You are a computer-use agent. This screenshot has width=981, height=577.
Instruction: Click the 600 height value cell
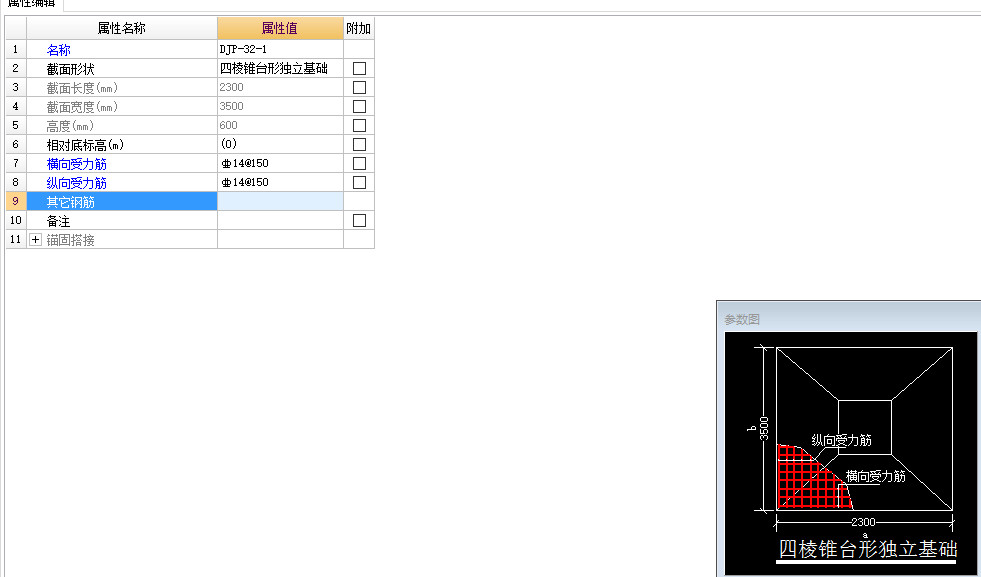click(280, 125)
